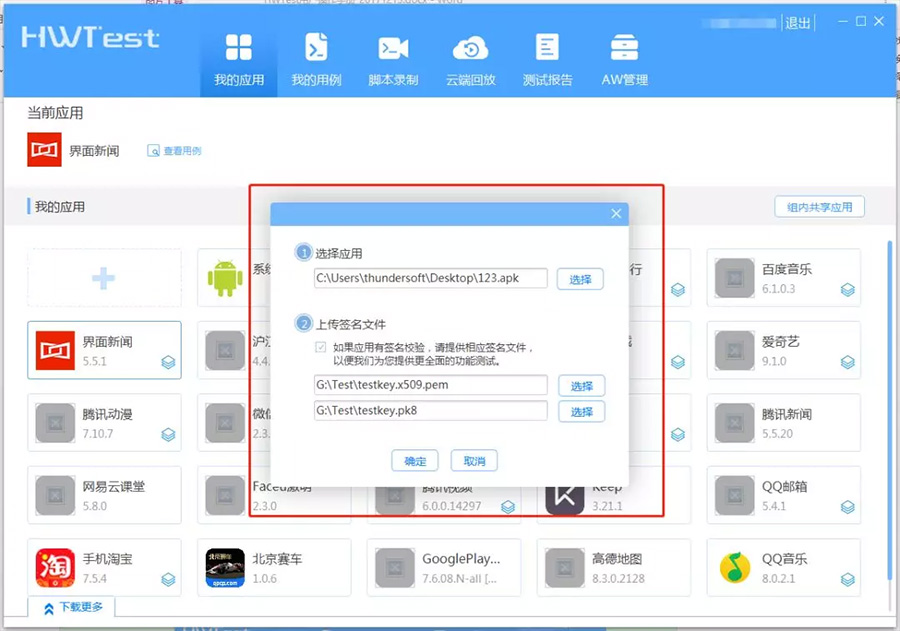Switch to the 我的应用 tab
Screen dimensions: 900x631
(239, 60)
